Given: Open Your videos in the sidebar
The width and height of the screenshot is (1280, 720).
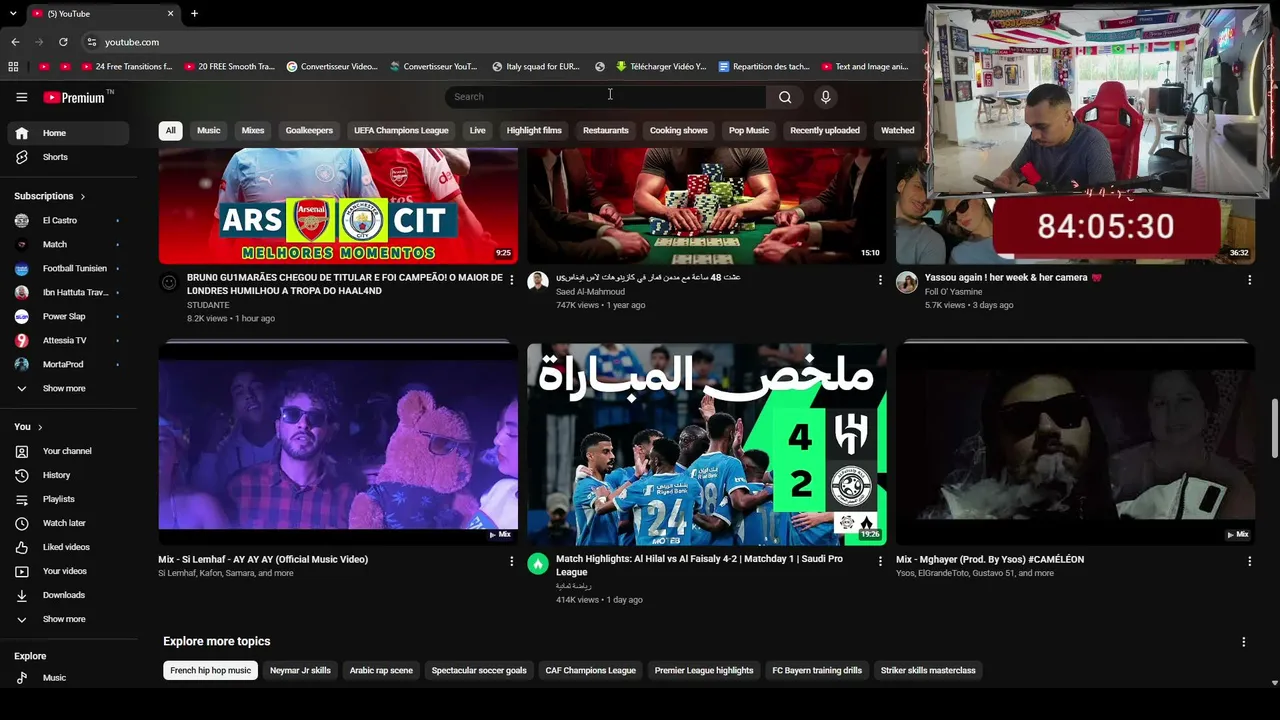Looking at the screenshot, I should pyautogui.click(x=68, y=571).
